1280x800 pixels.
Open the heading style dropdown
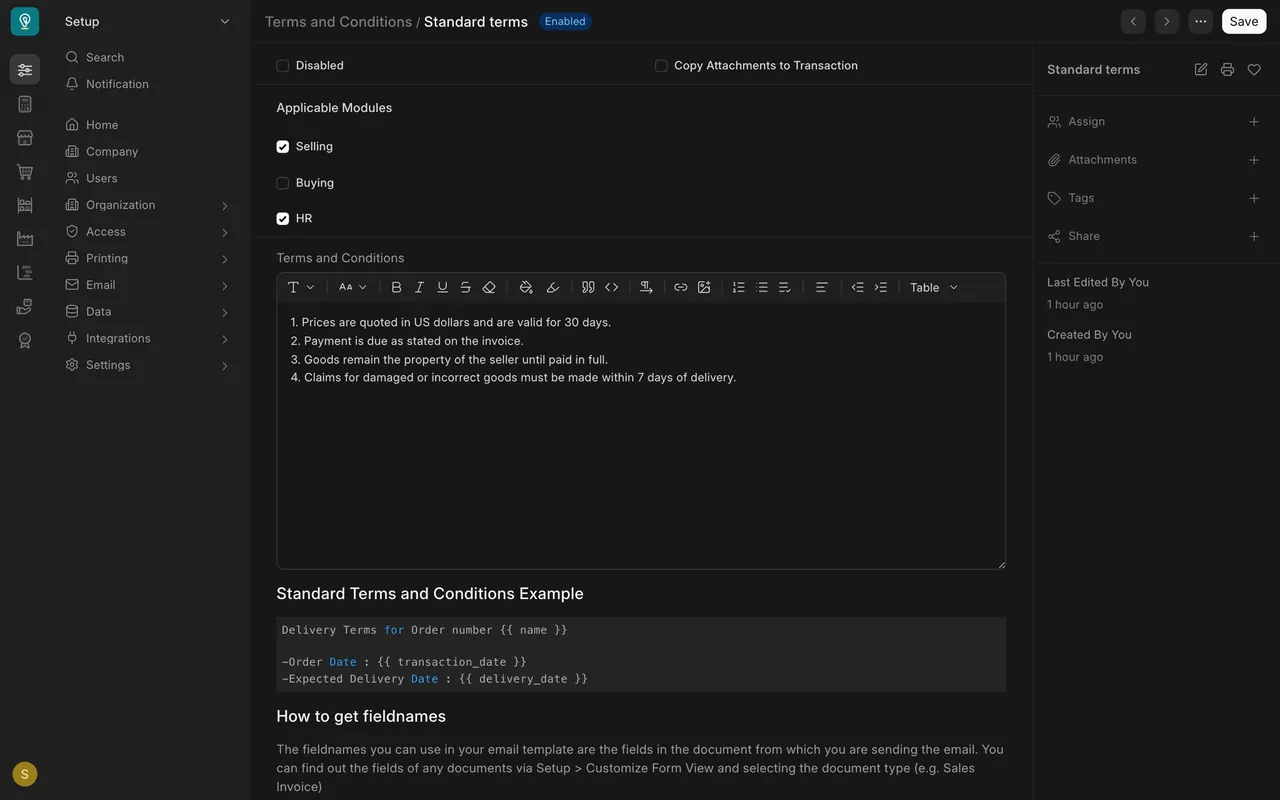[301, 287]
